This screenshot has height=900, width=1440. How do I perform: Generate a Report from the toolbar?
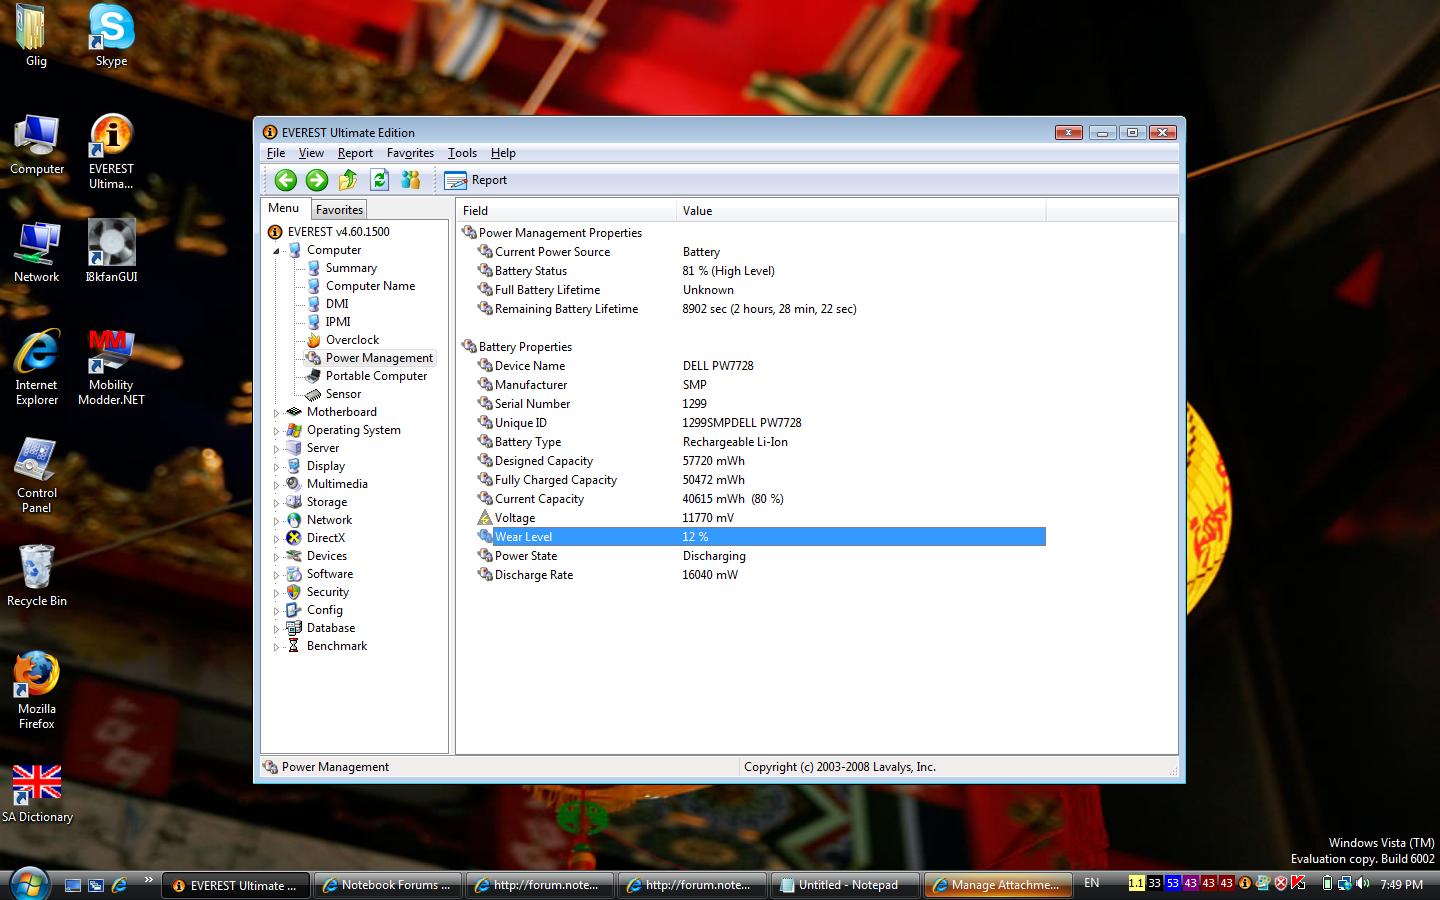(x=476, y=180)
